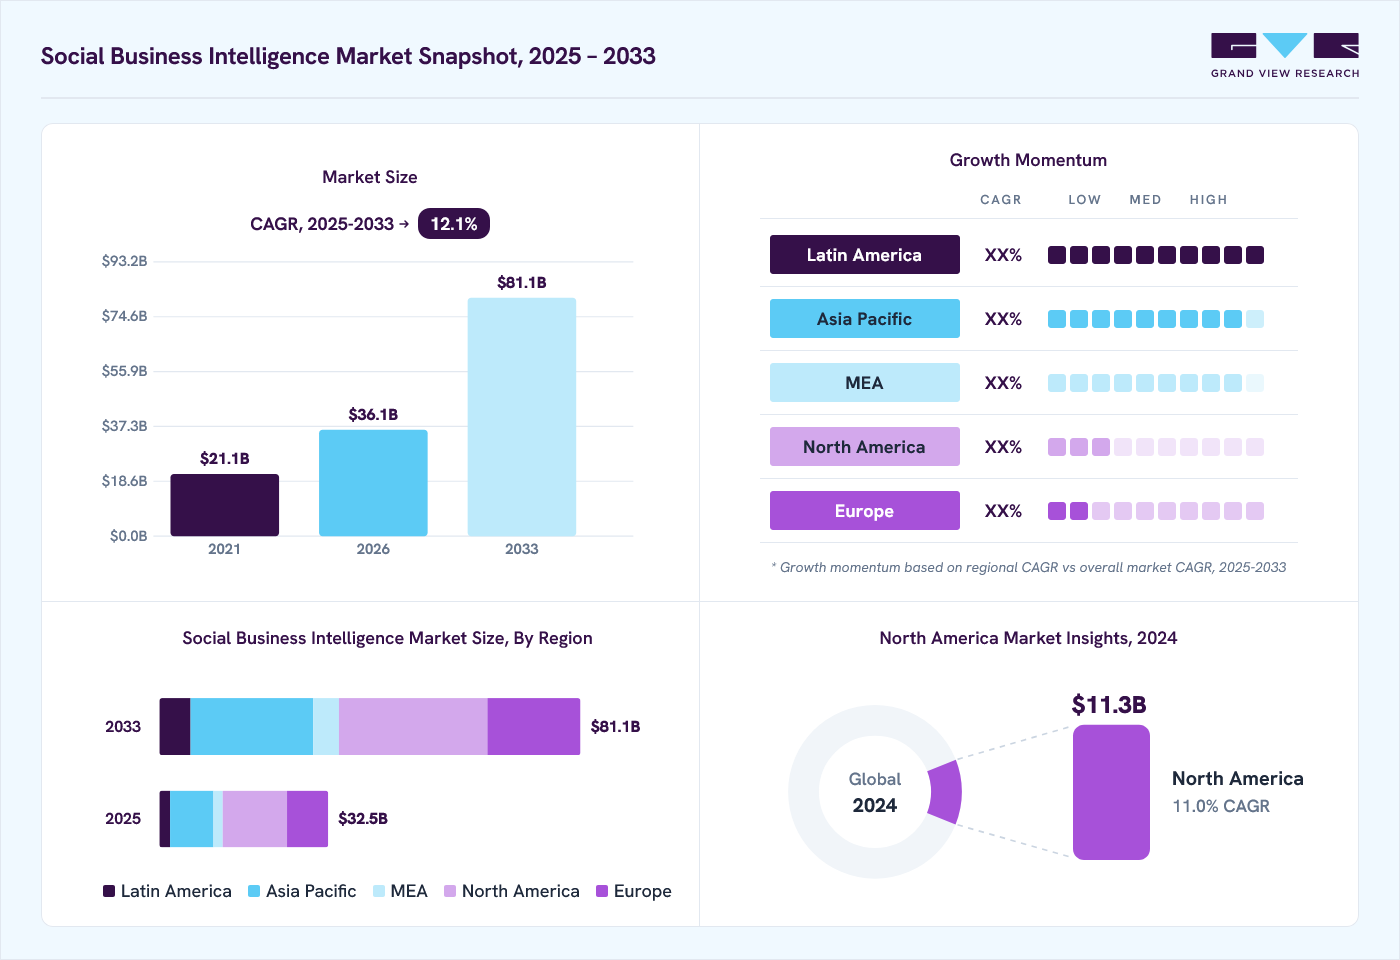This screenshot has width=1400, height=960.
Task: Select the 2026 blue bar
Action: pyautogui.click(x=373, y=483)
